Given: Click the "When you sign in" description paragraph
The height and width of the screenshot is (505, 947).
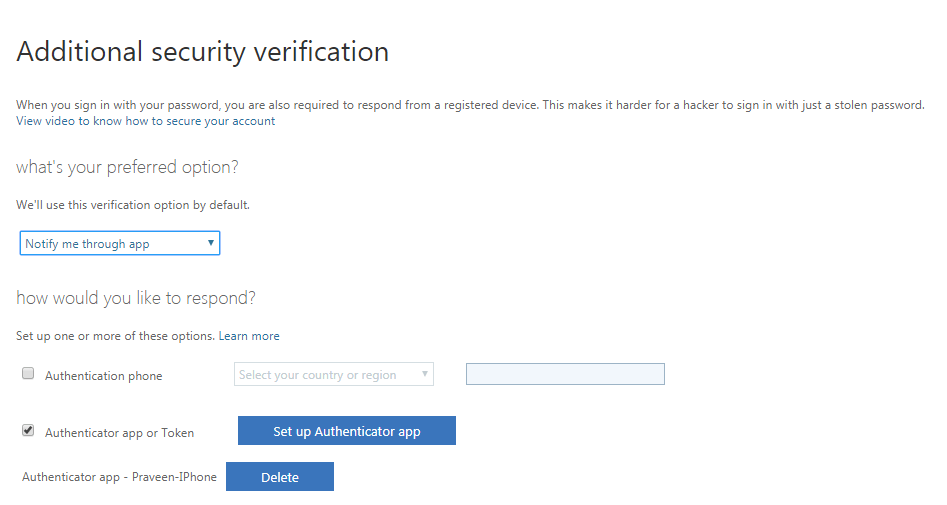Looking at the screenshot, I should 470,104.
